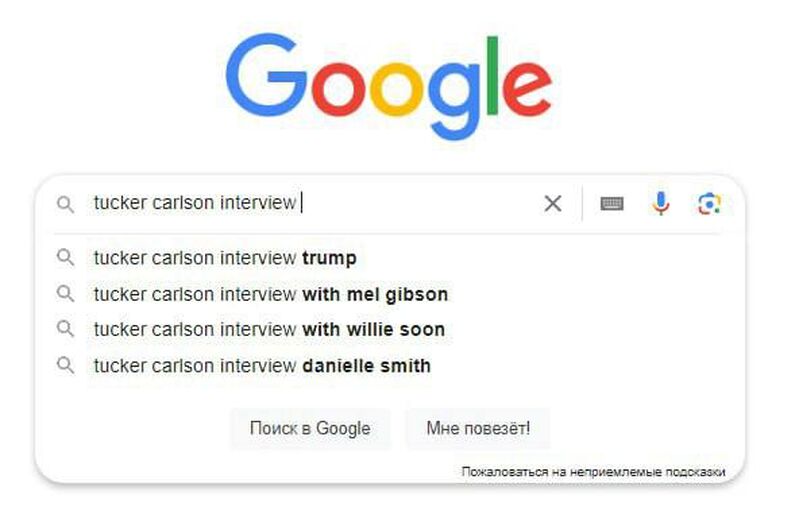Select the "danielle smith" suggestion

[262, 366]
